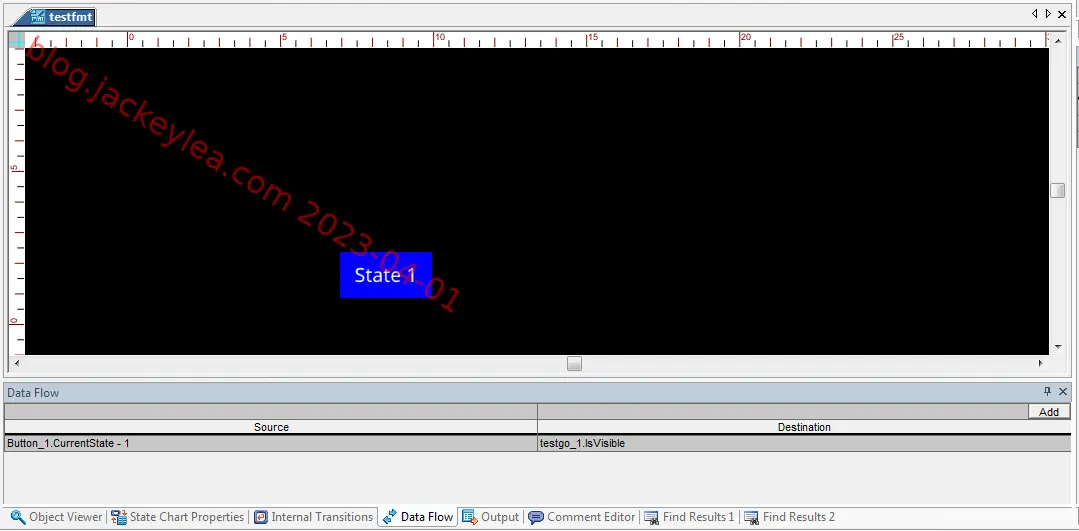Click the Comment Editor speech bubble icon
1079x531 pixels.
(x=536, y=517)
